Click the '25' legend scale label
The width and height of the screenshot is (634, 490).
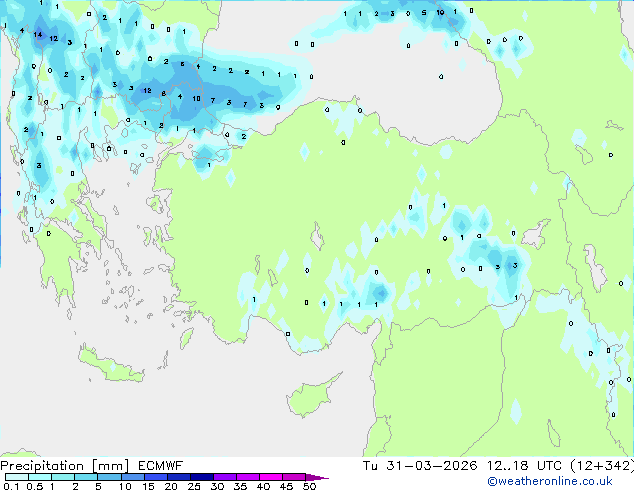[x=194, y=486]
